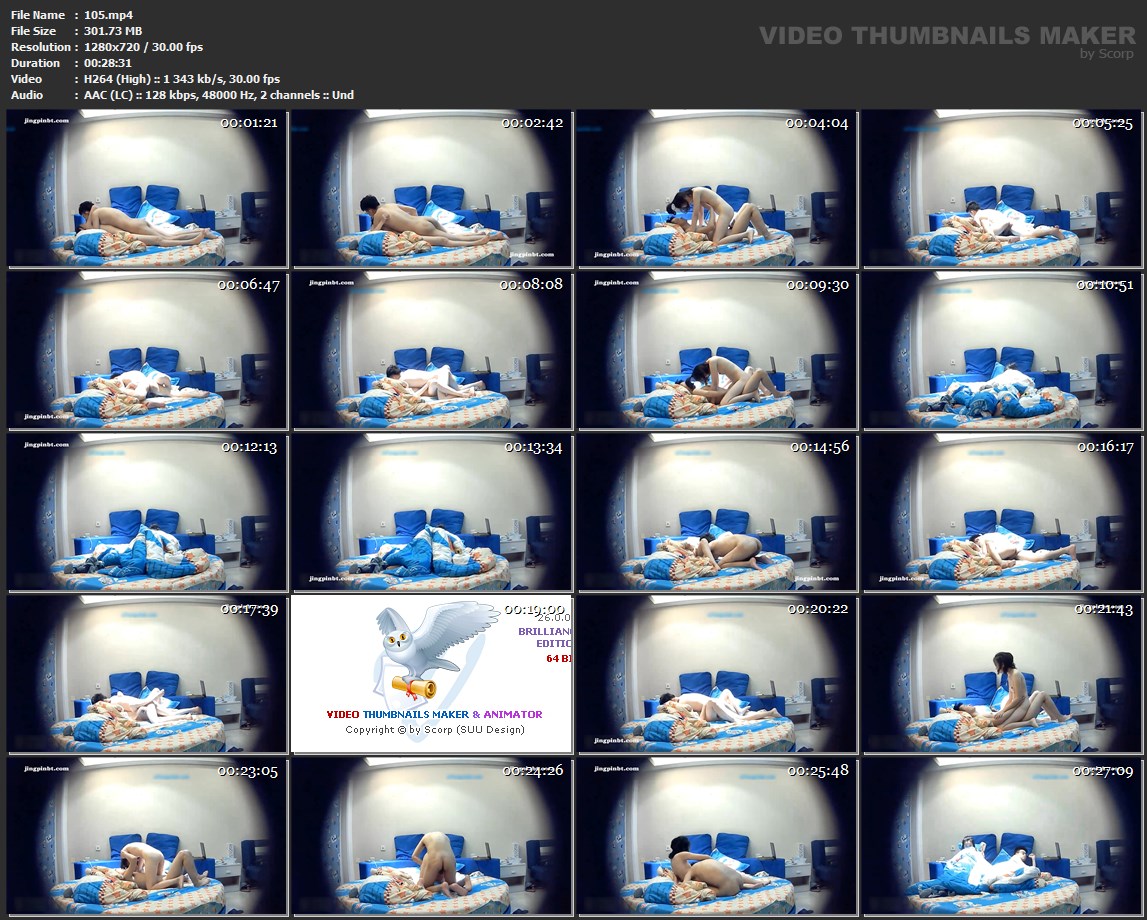Click the Duration 00:28:31 value
The width and height of the screenshot is (1147, 920).
click(x=108, y=63)
